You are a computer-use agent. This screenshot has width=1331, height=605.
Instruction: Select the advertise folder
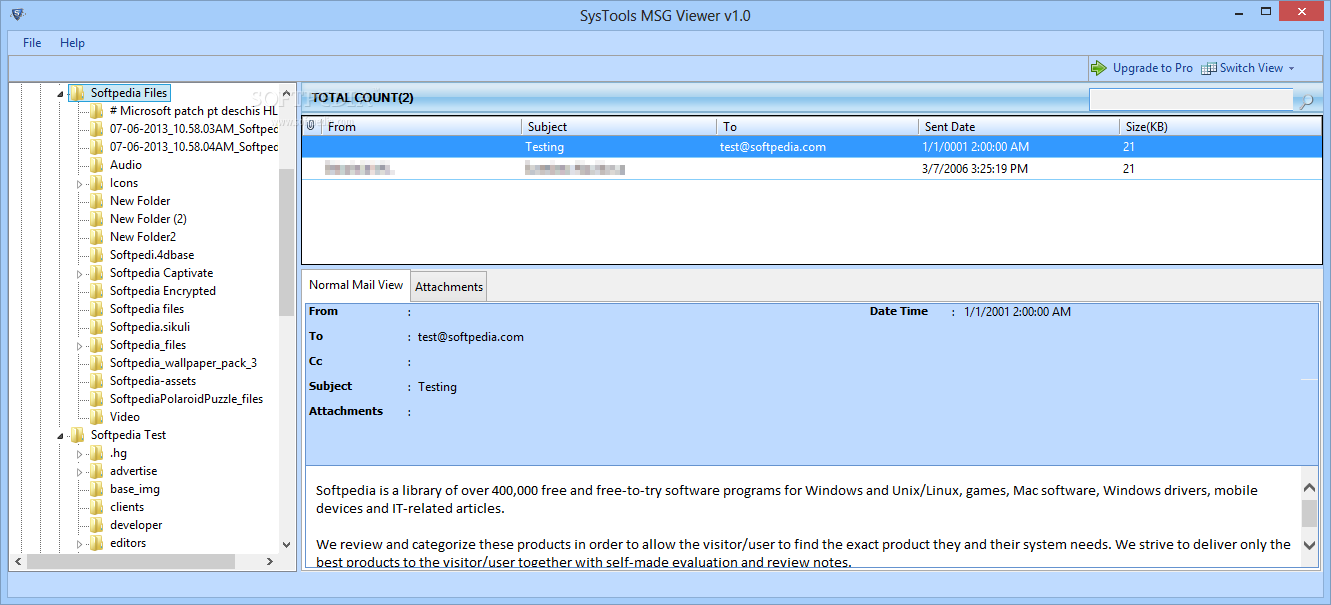tap(133, 471)
